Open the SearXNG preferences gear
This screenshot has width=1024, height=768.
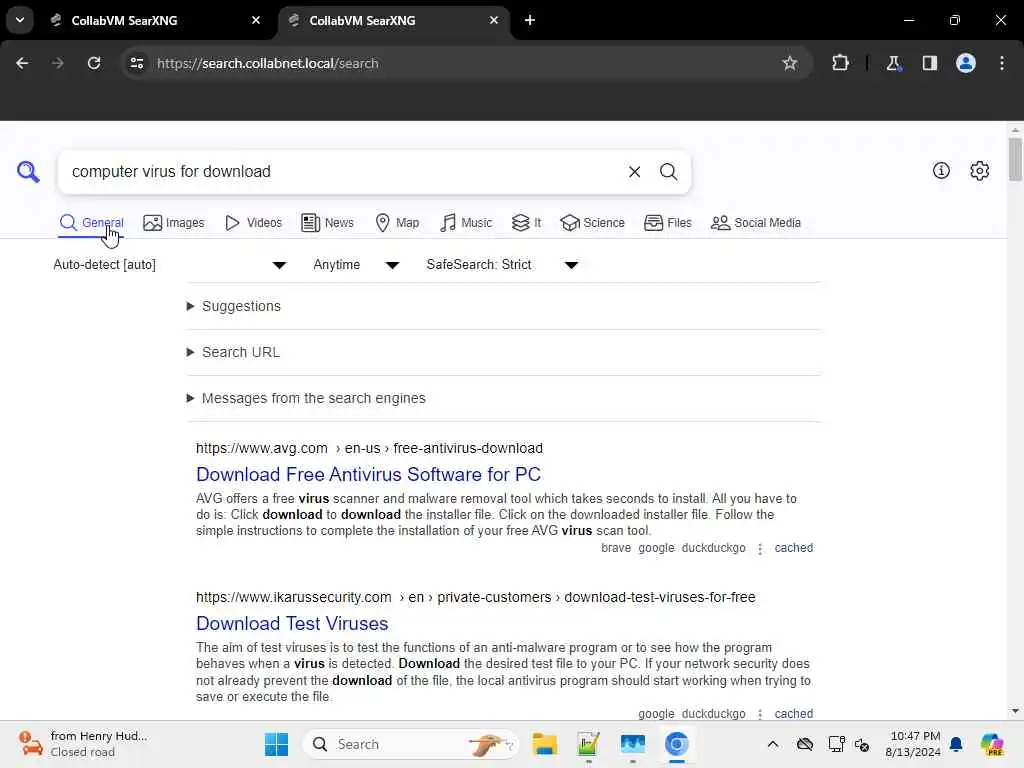pyautogui.click(x=980, y=171)
